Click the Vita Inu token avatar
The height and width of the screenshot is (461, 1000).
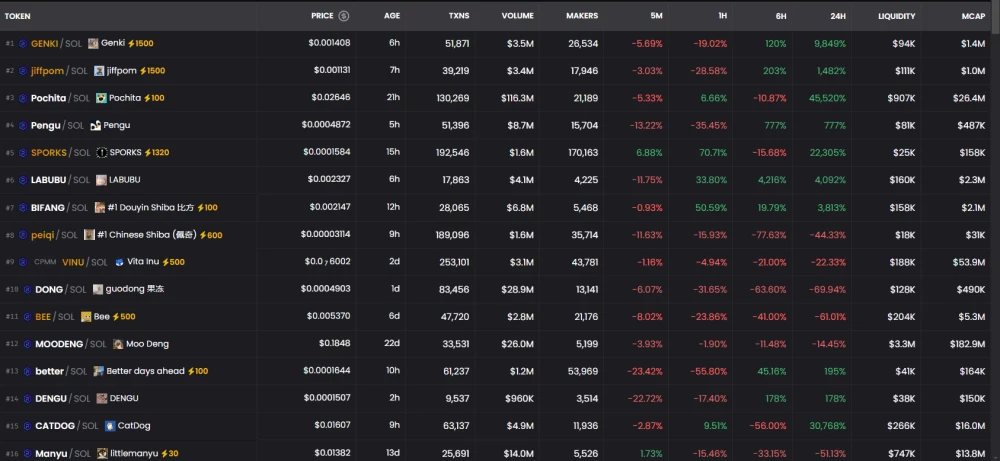coord(119,262)
